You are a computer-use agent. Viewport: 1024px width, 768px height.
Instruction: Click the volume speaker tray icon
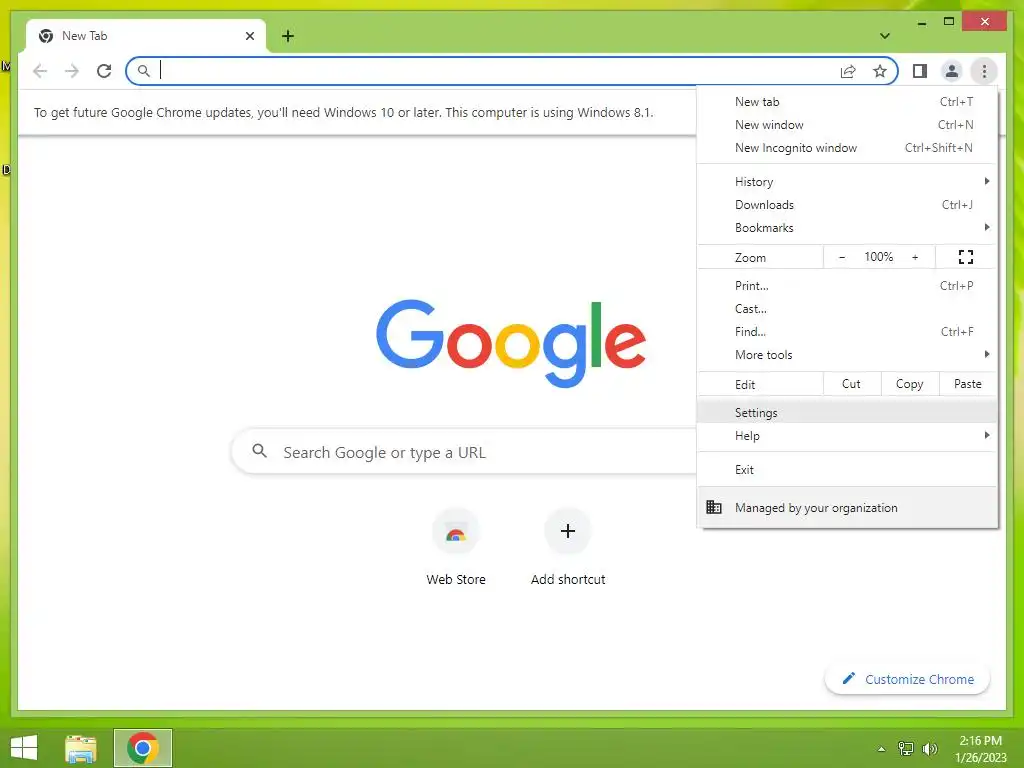click(x=930, y=749)
